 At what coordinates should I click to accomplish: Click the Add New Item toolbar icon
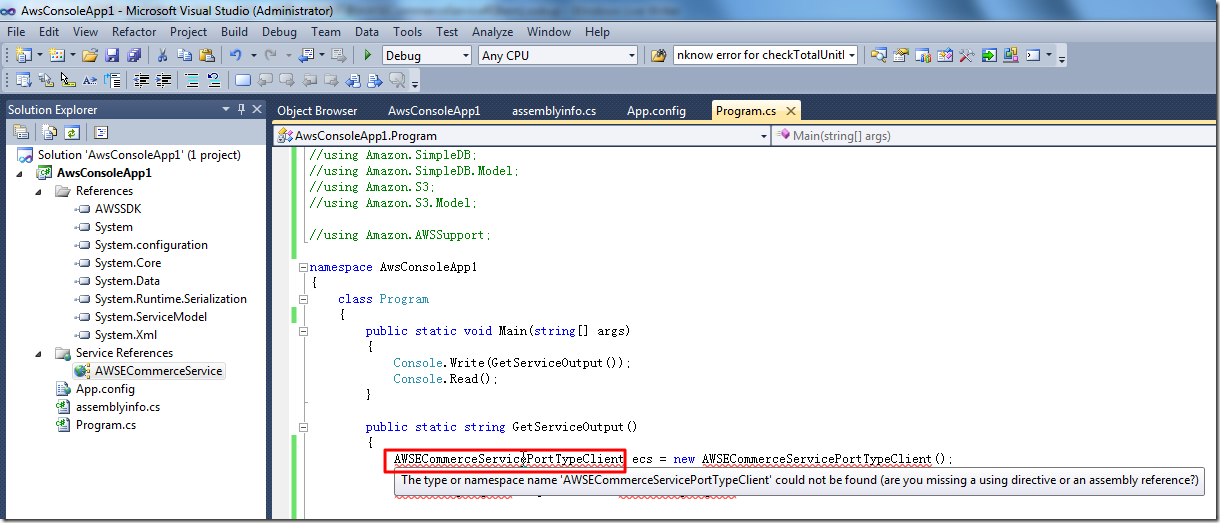(x=56, y=55)
